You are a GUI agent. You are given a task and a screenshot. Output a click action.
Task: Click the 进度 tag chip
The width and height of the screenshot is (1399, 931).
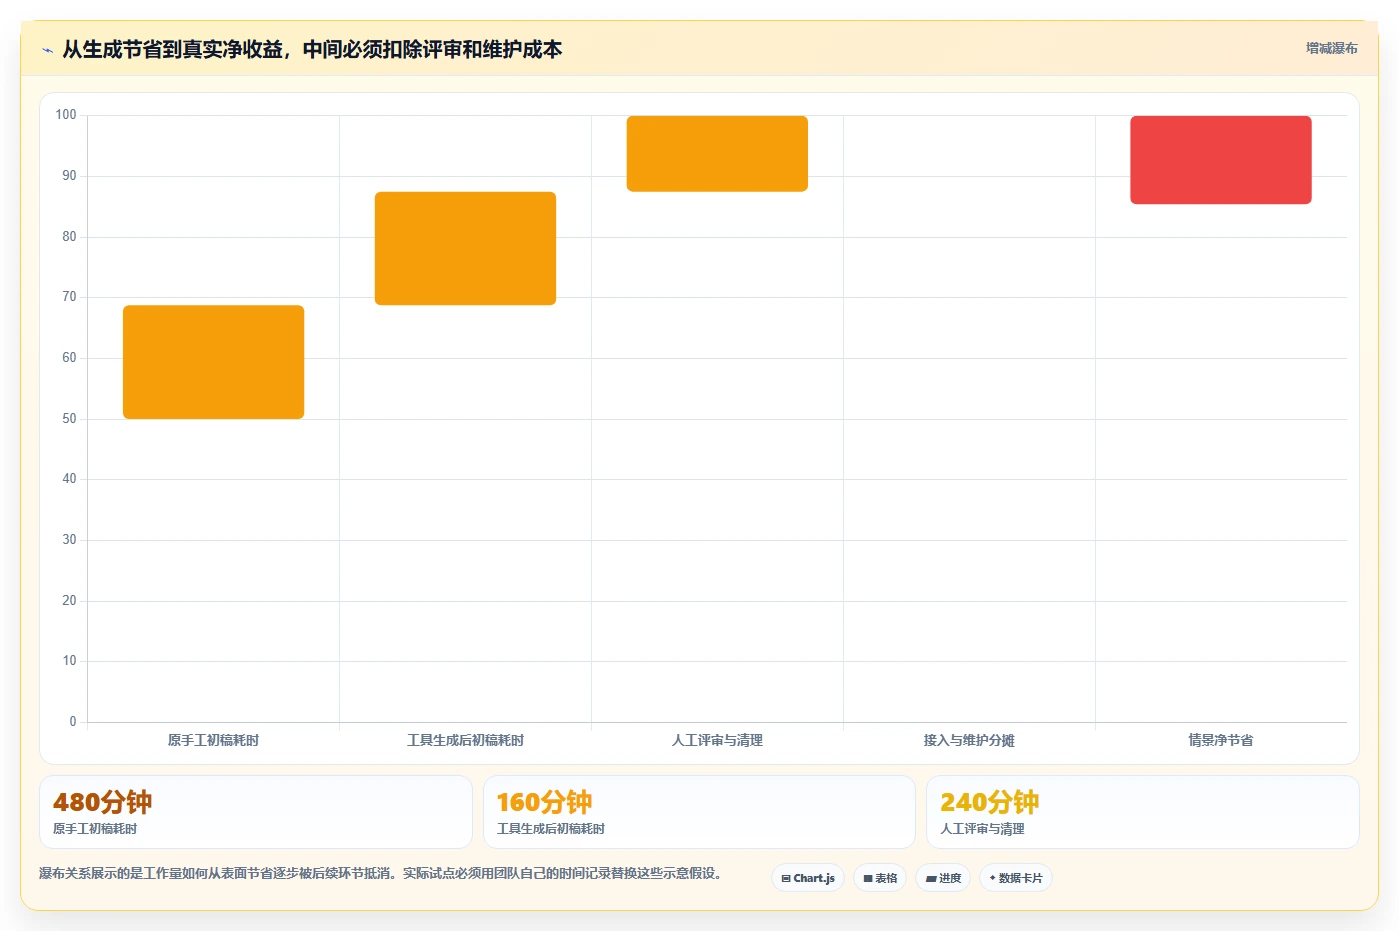click(943, 878)
